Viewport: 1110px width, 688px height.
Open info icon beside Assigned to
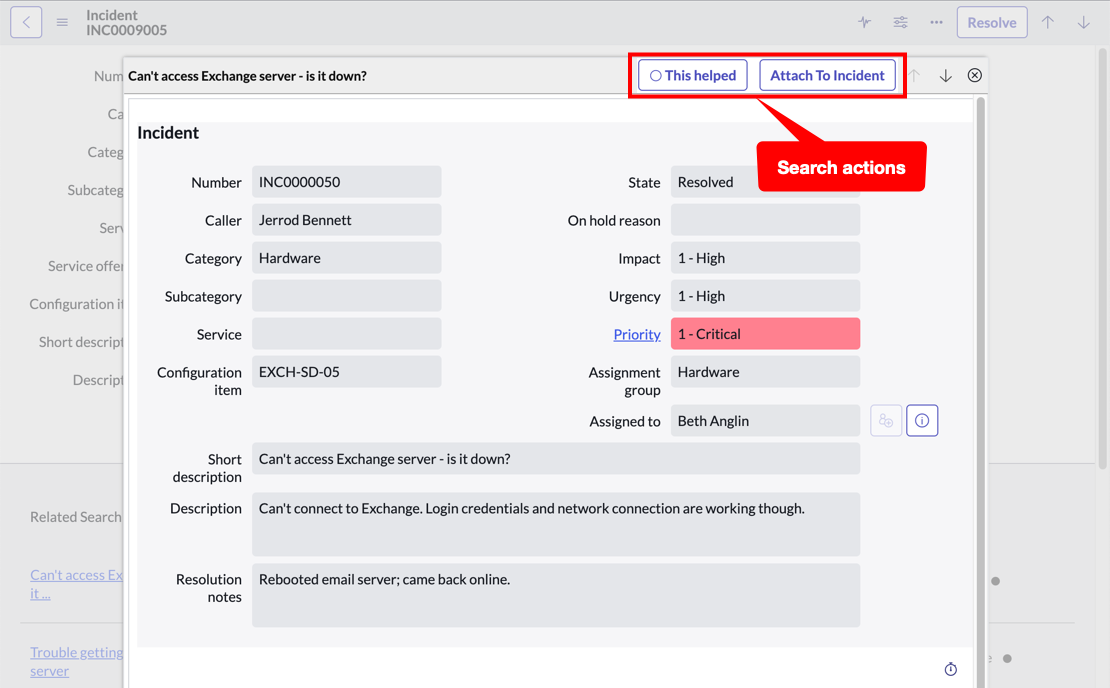coord(922,420)
